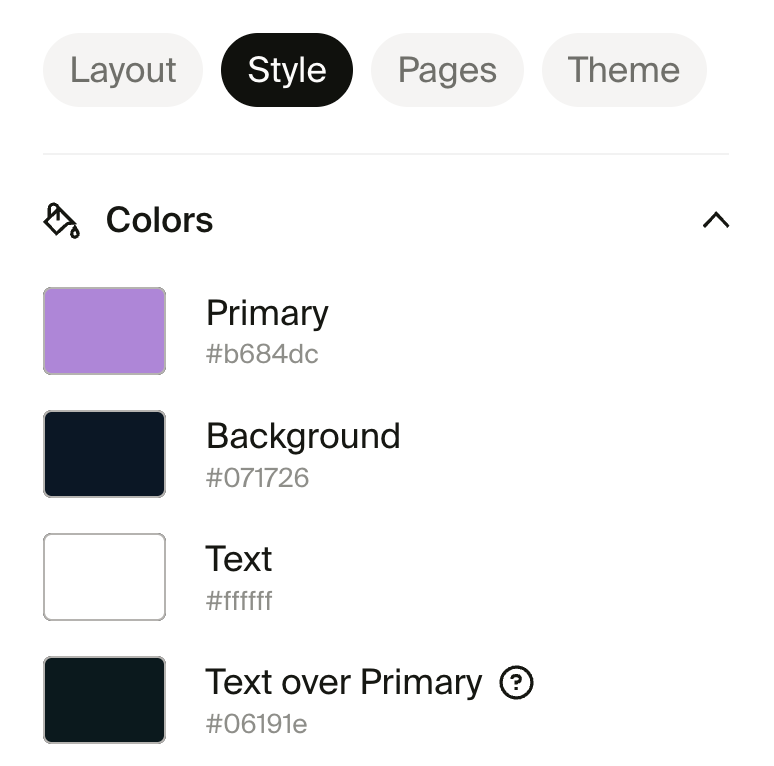The width and height of the screenshot is (774, 766).
Task: Open the Text over Primary swatch
Action: tap(104, 700)
